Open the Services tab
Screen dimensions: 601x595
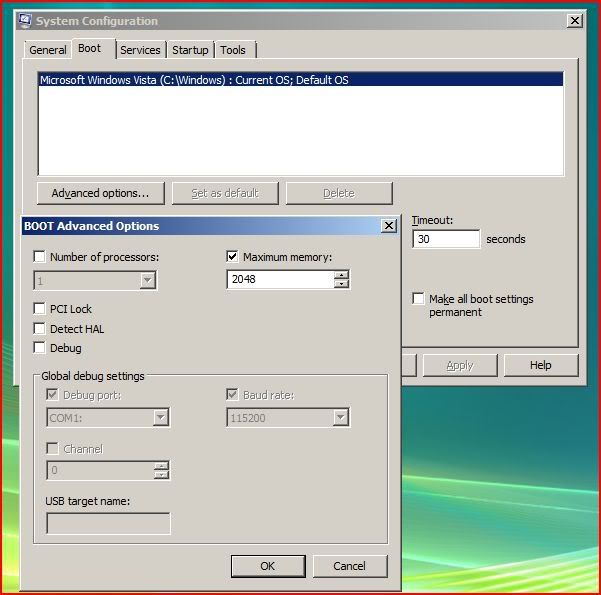click(x=140, y=50)
